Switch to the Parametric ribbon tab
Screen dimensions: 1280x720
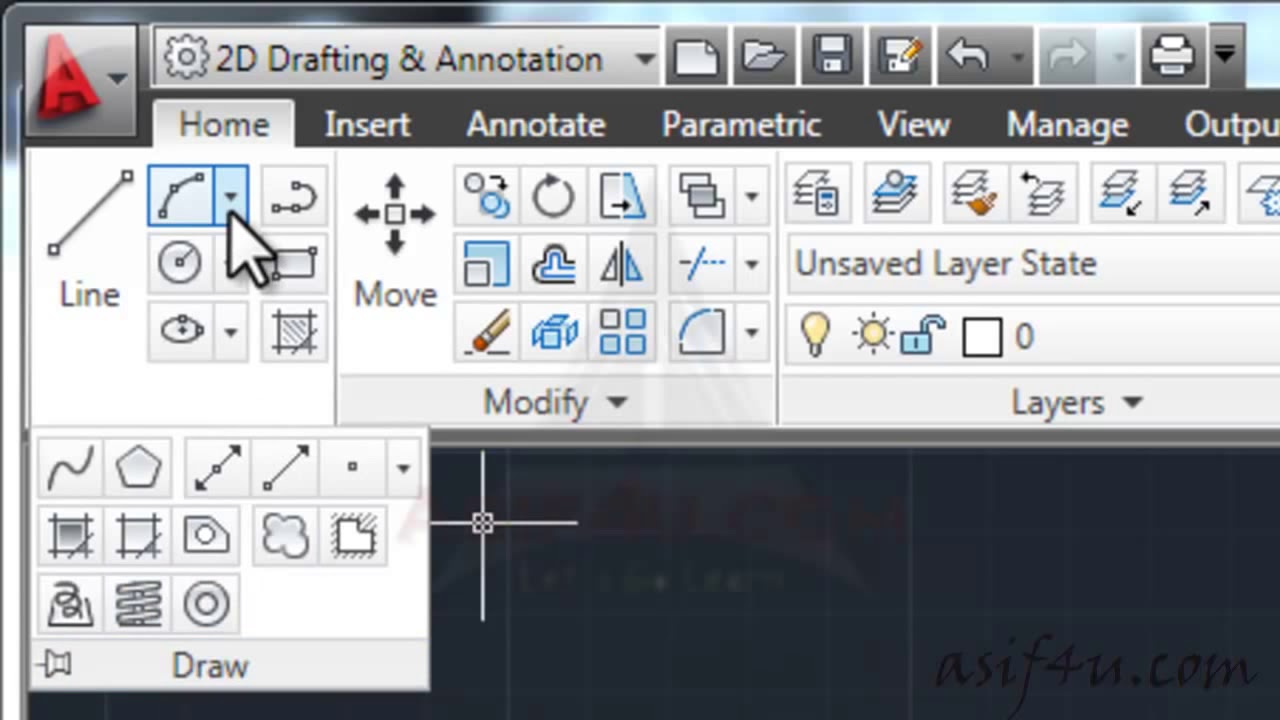click(741, 124)
